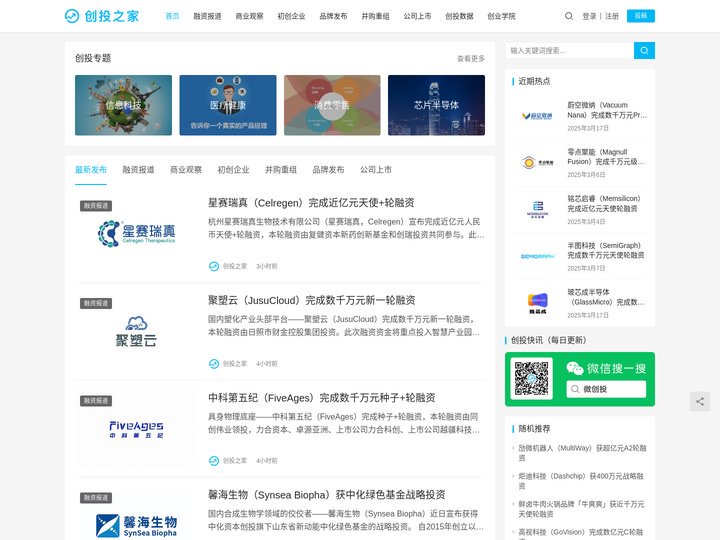
Task: Click 融资报道 tag on FiveAges card
Action: point(96,400)
